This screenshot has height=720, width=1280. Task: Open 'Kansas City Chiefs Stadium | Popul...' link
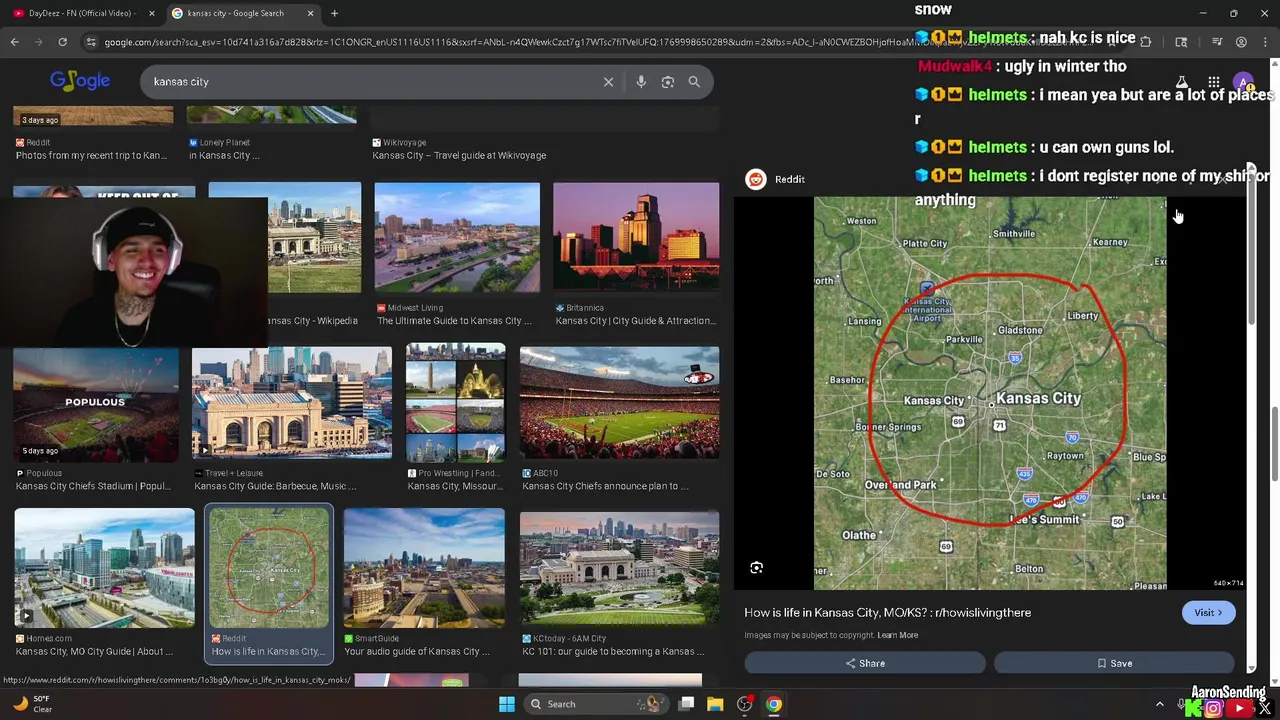(x=93, y=486)
